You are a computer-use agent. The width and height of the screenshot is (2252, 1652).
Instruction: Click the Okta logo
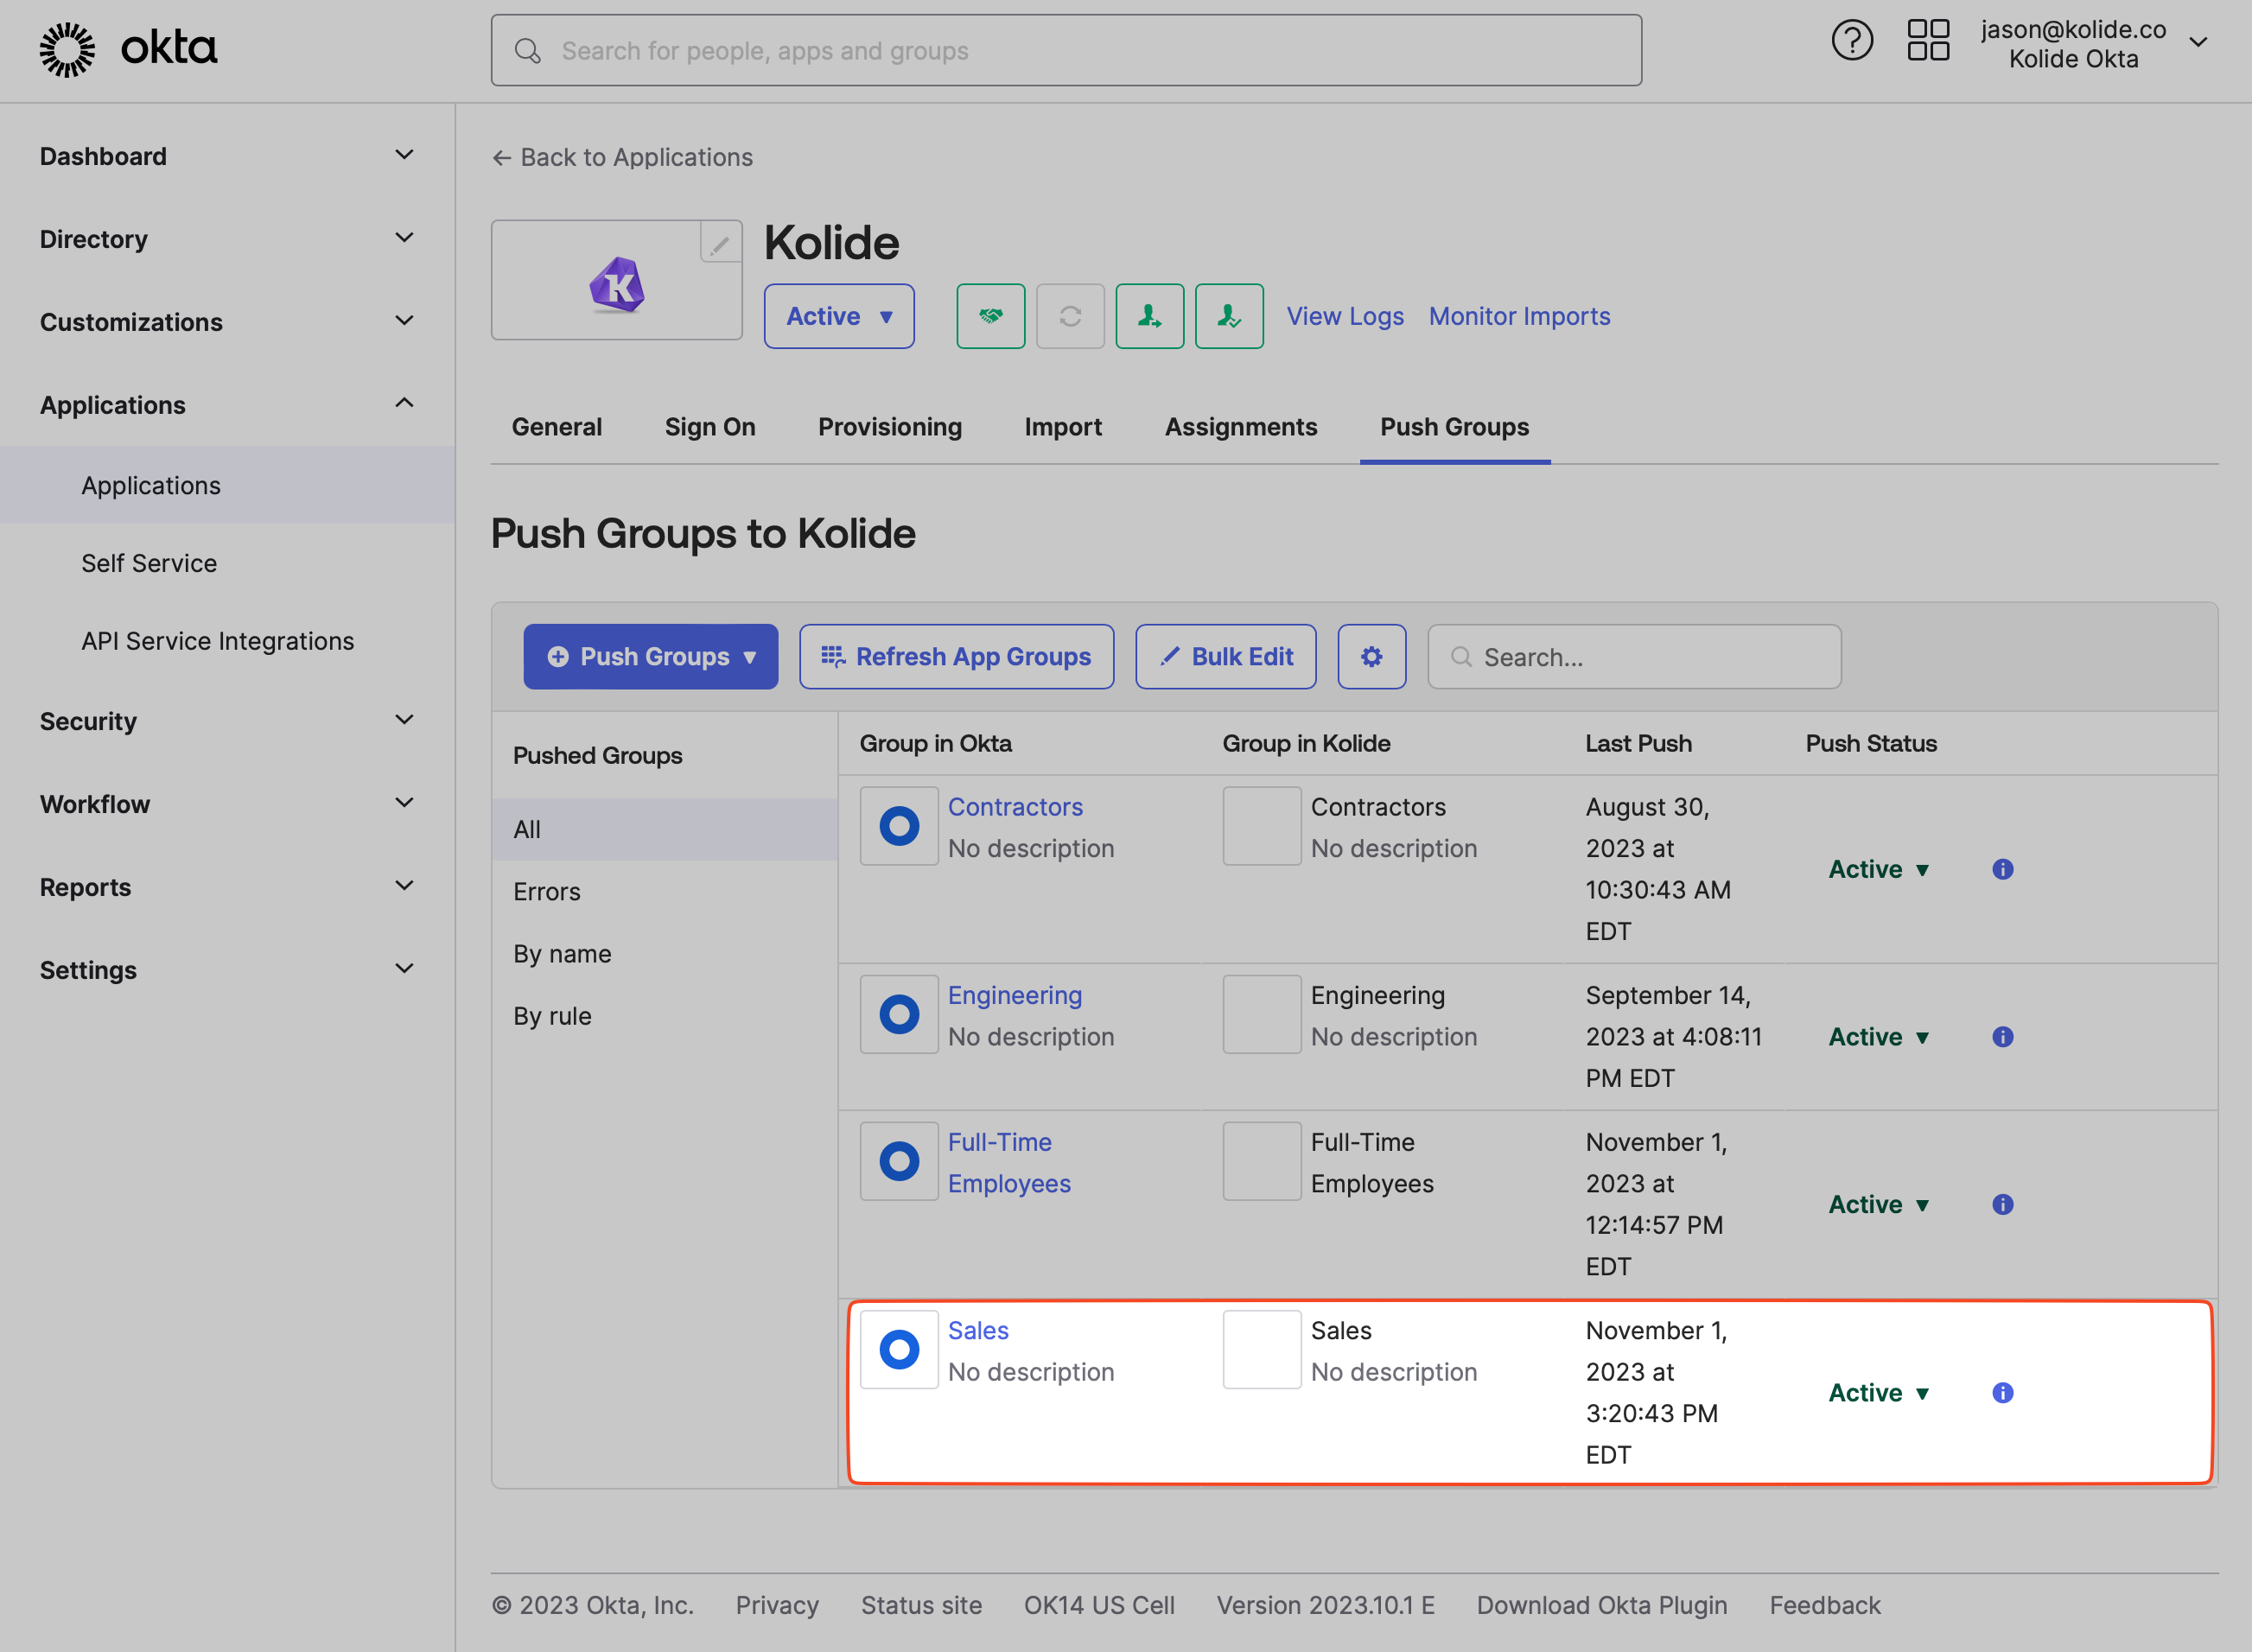[128, 48]
